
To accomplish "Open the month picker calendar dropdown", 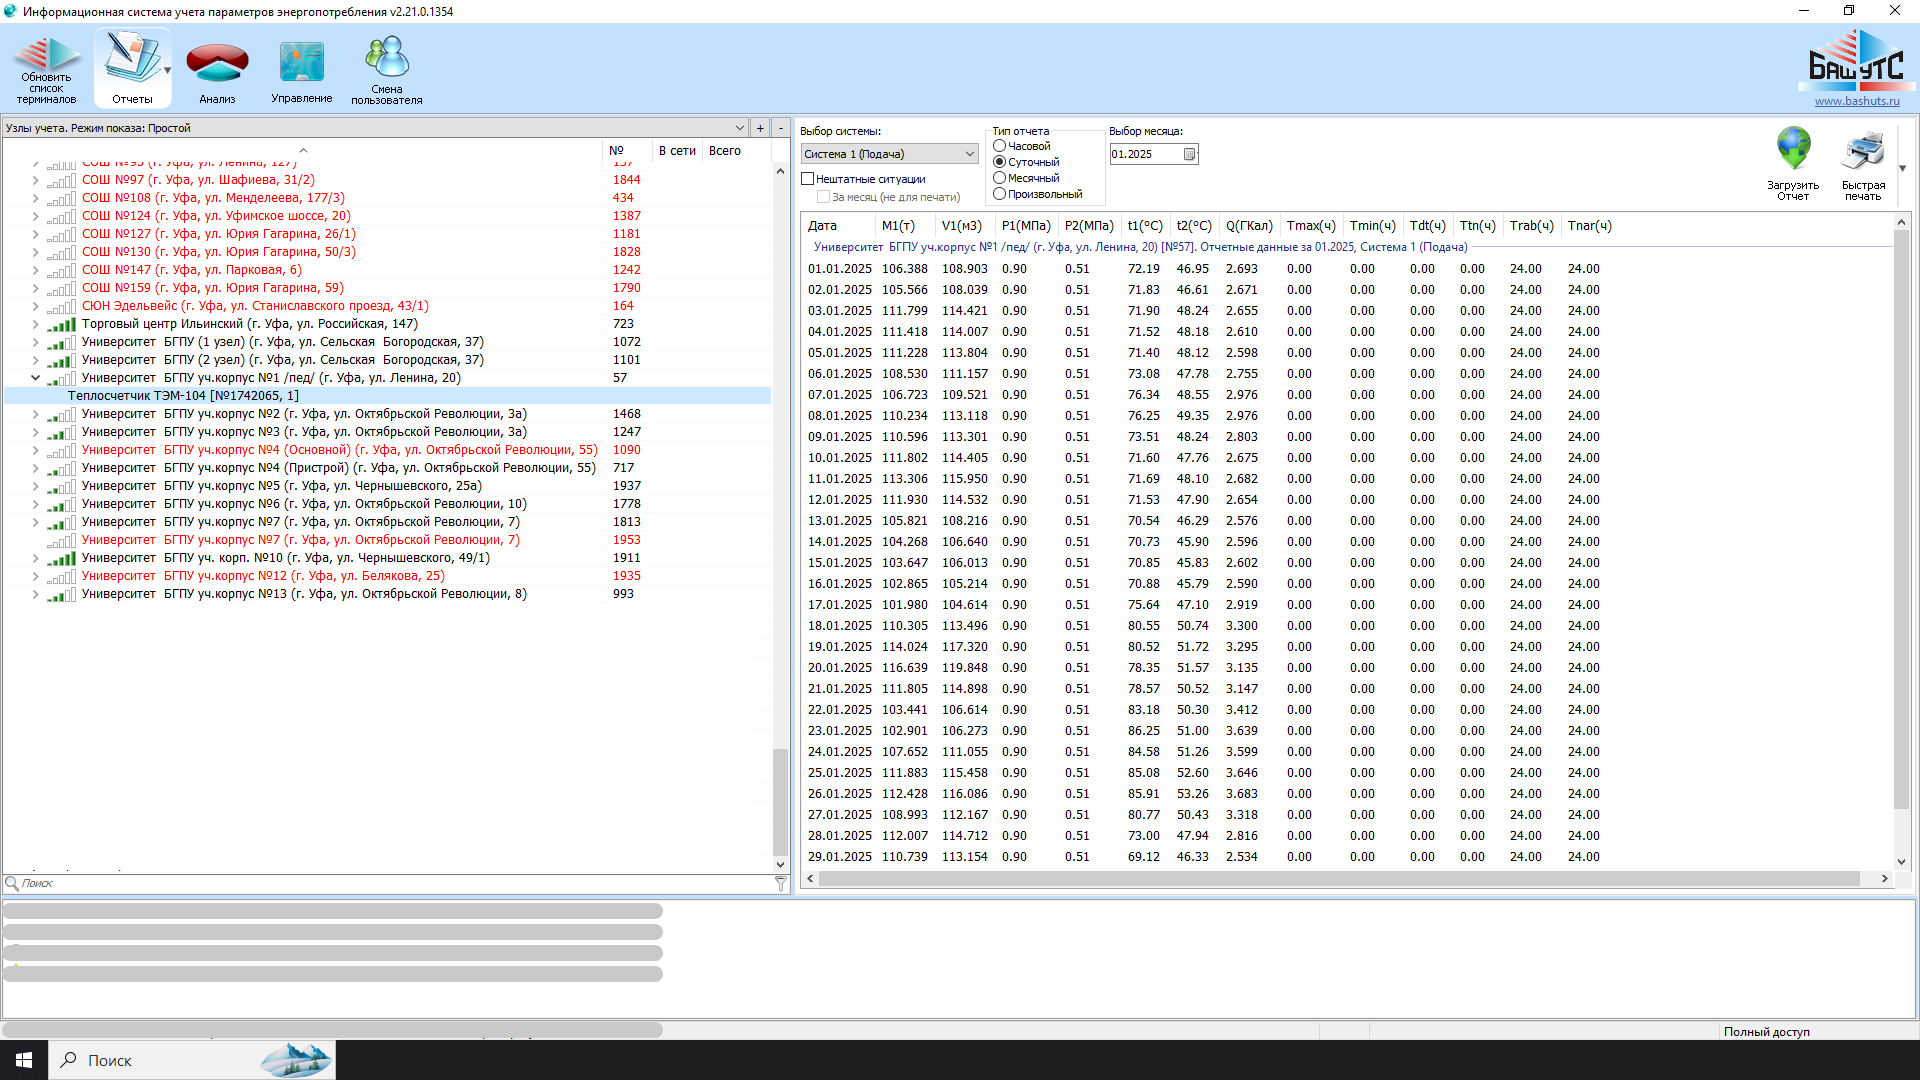I will point(1189,154).
